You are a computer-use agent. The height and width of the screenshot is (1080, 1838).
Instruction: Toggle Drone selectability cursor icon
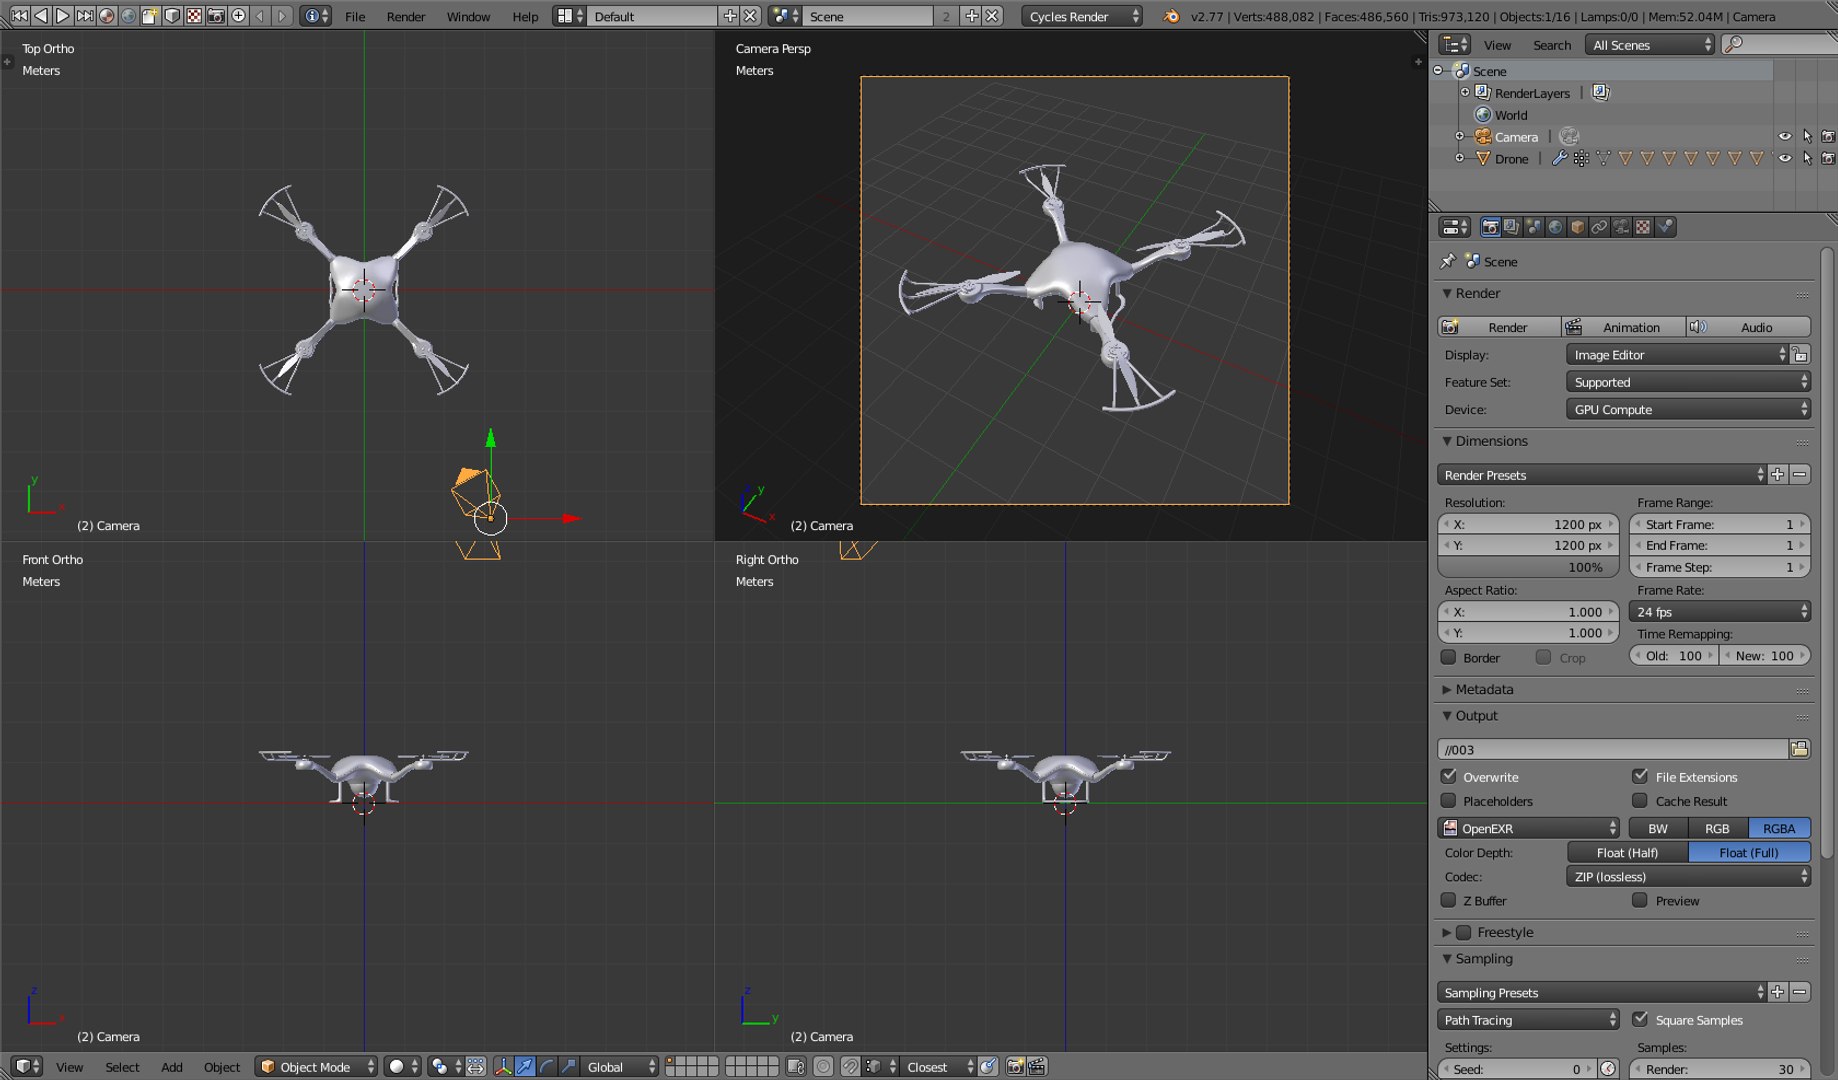(1807, 158)
